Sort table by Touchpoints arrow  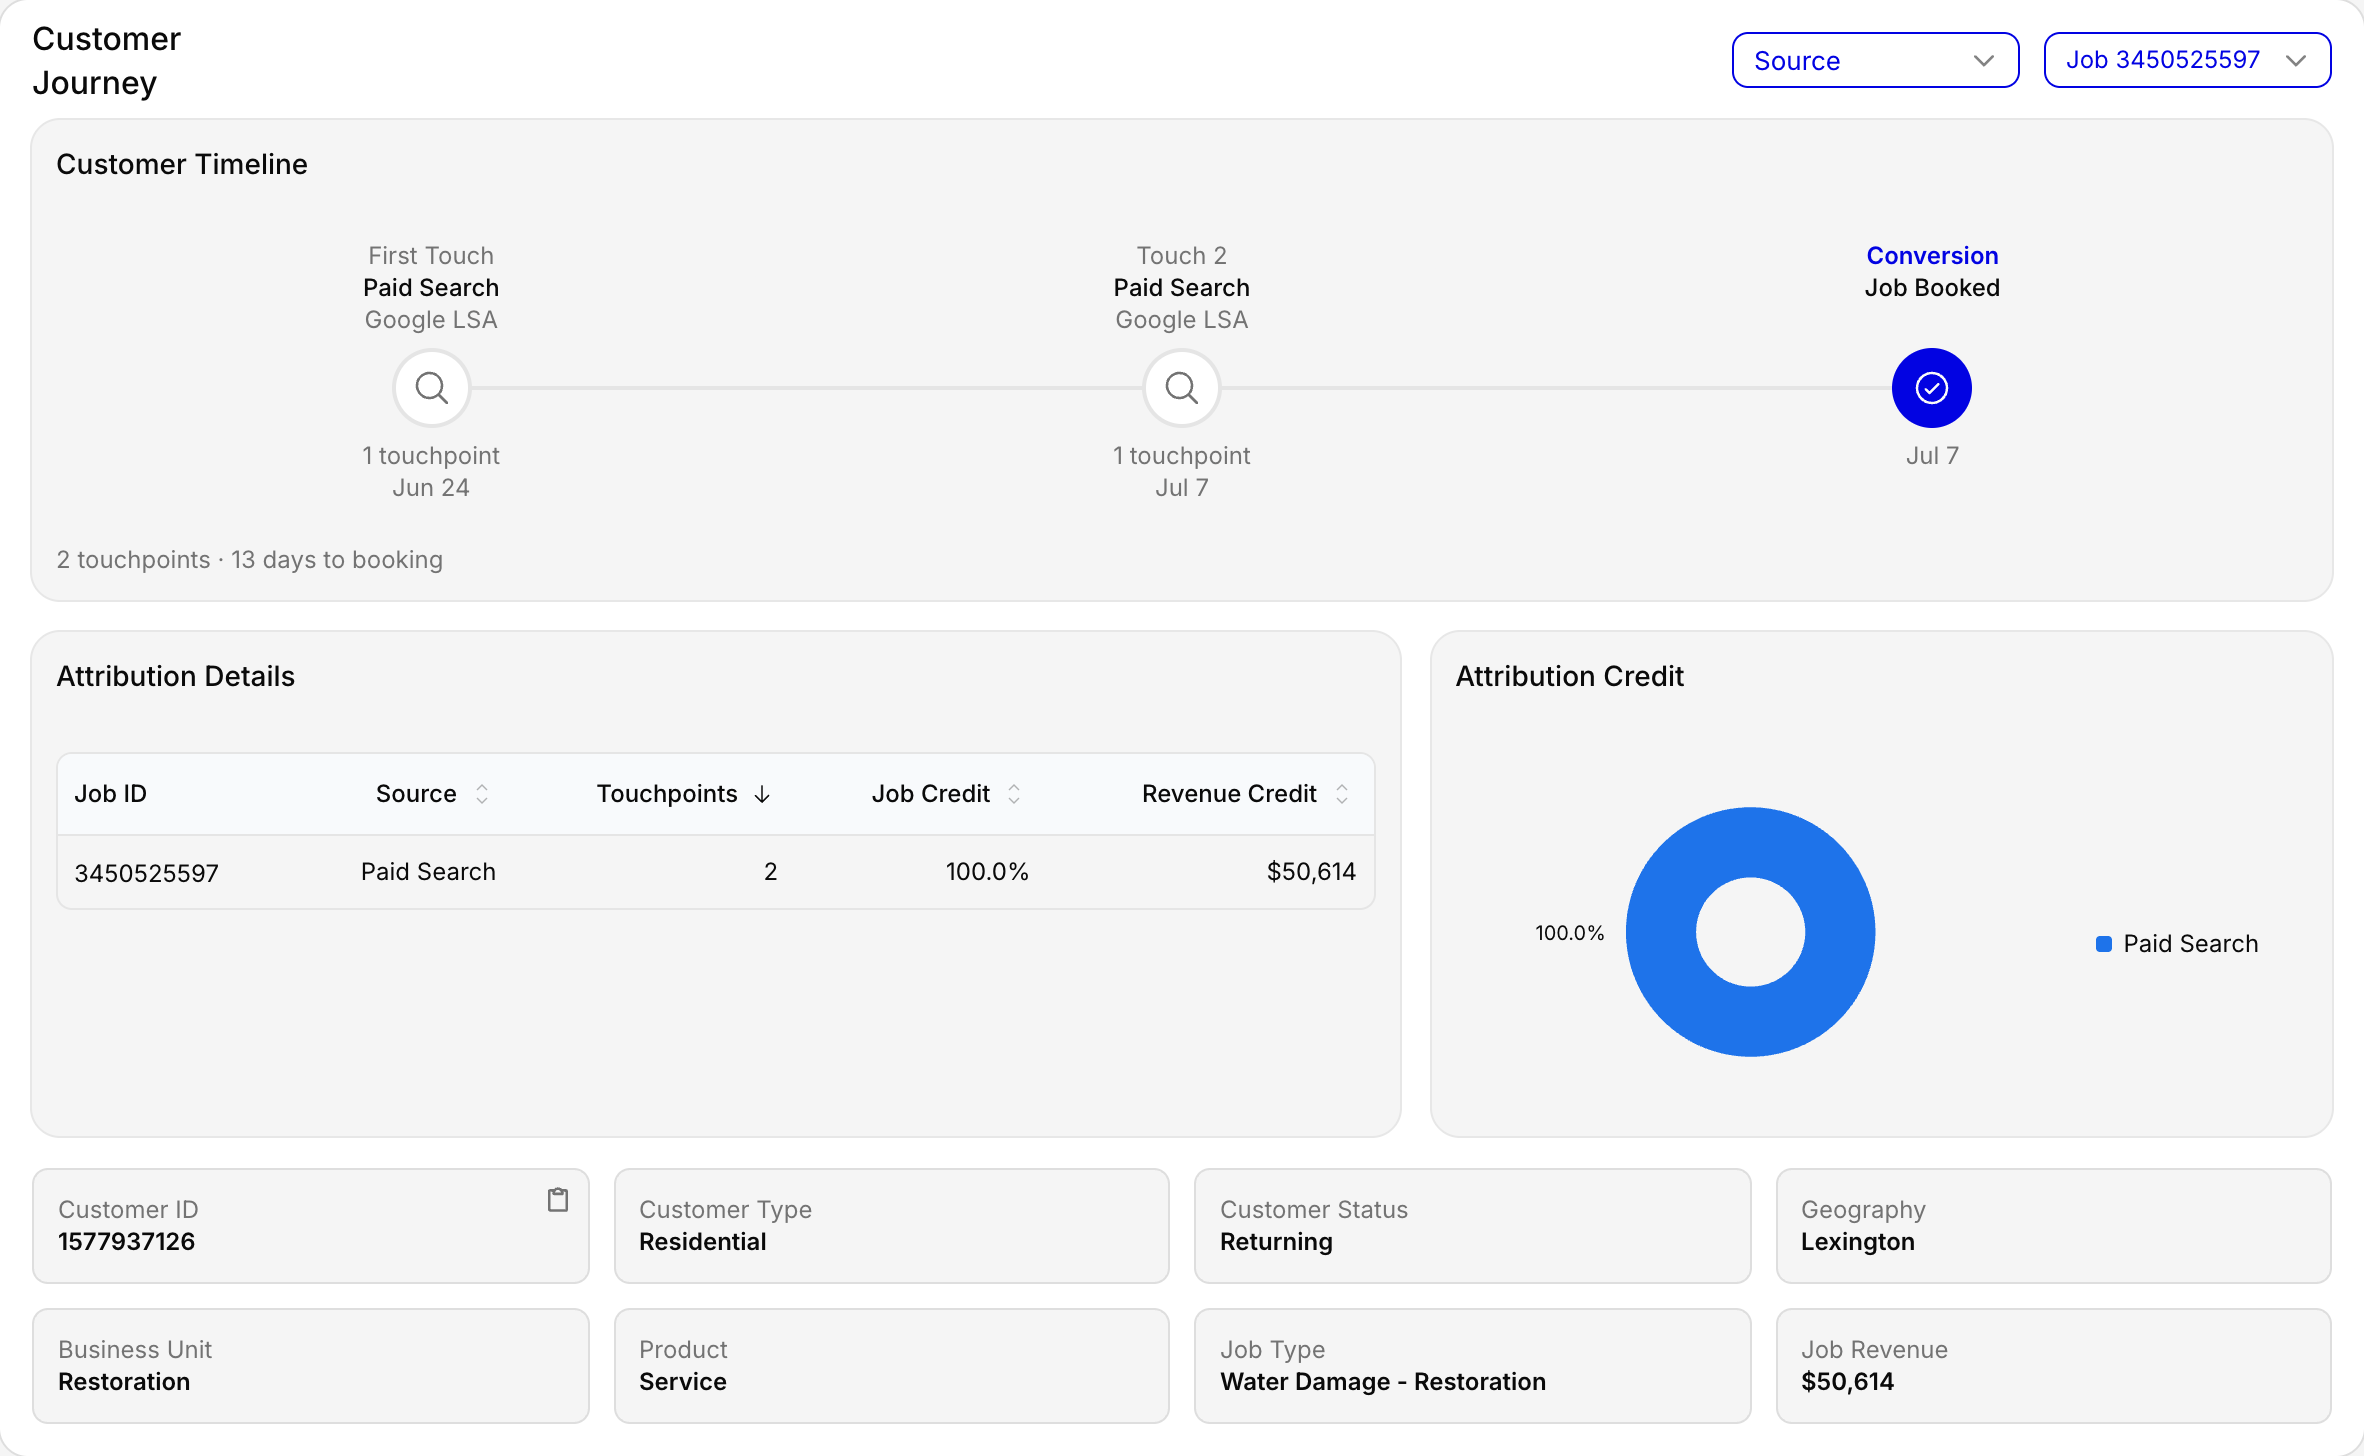pyautogui.click(x=762, y=794)
